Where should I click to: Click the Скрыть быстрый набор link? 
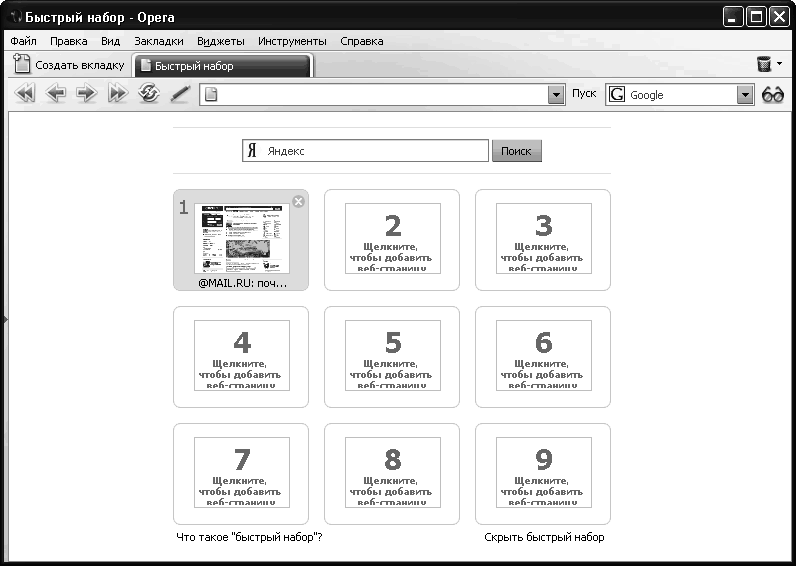[x=544, y=537]
